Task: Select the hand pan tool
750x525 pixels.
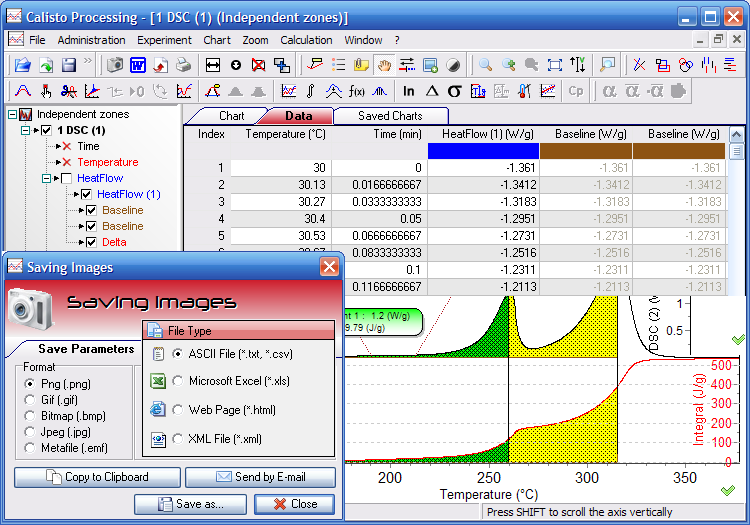Action: tap(384, 65)
